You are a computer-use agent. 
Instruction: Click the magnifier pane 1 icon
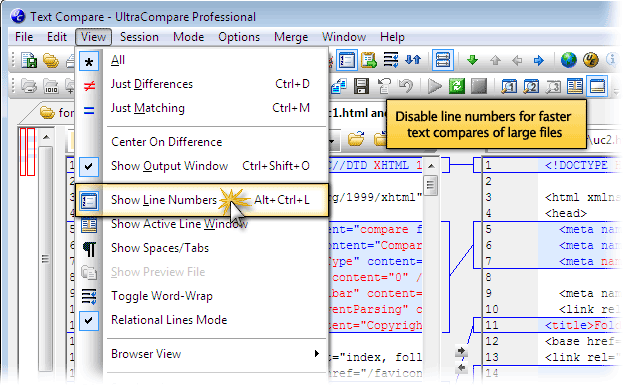point(509,86)
